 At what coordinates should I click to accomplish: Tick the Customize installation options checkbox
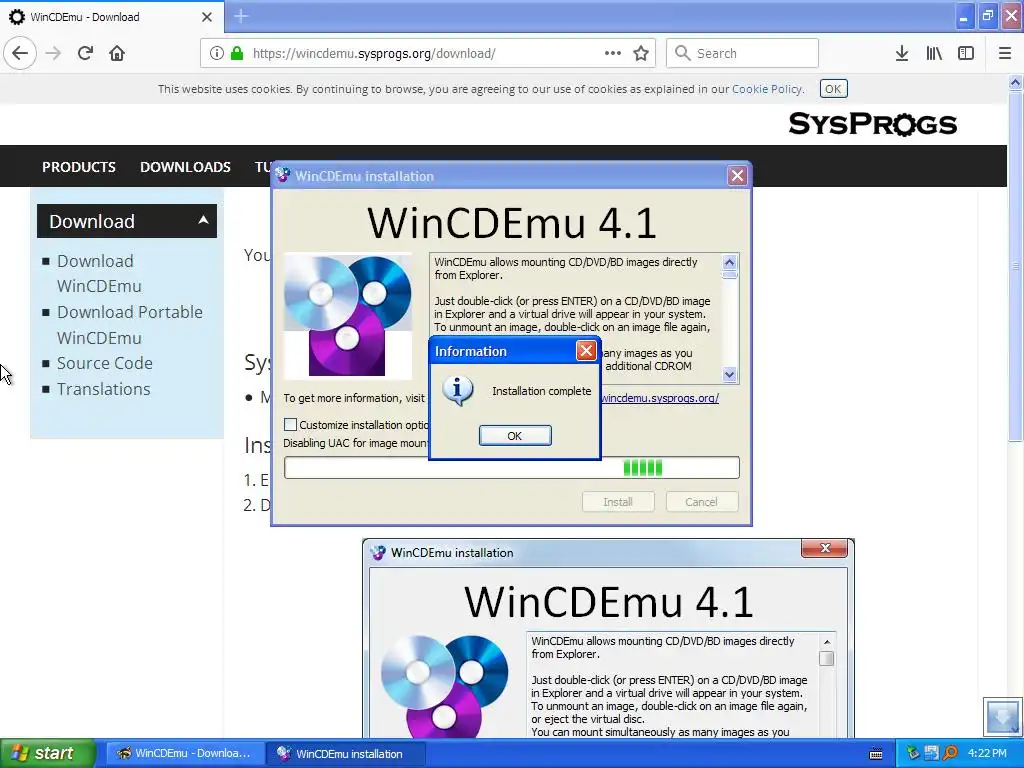[291, 424]
